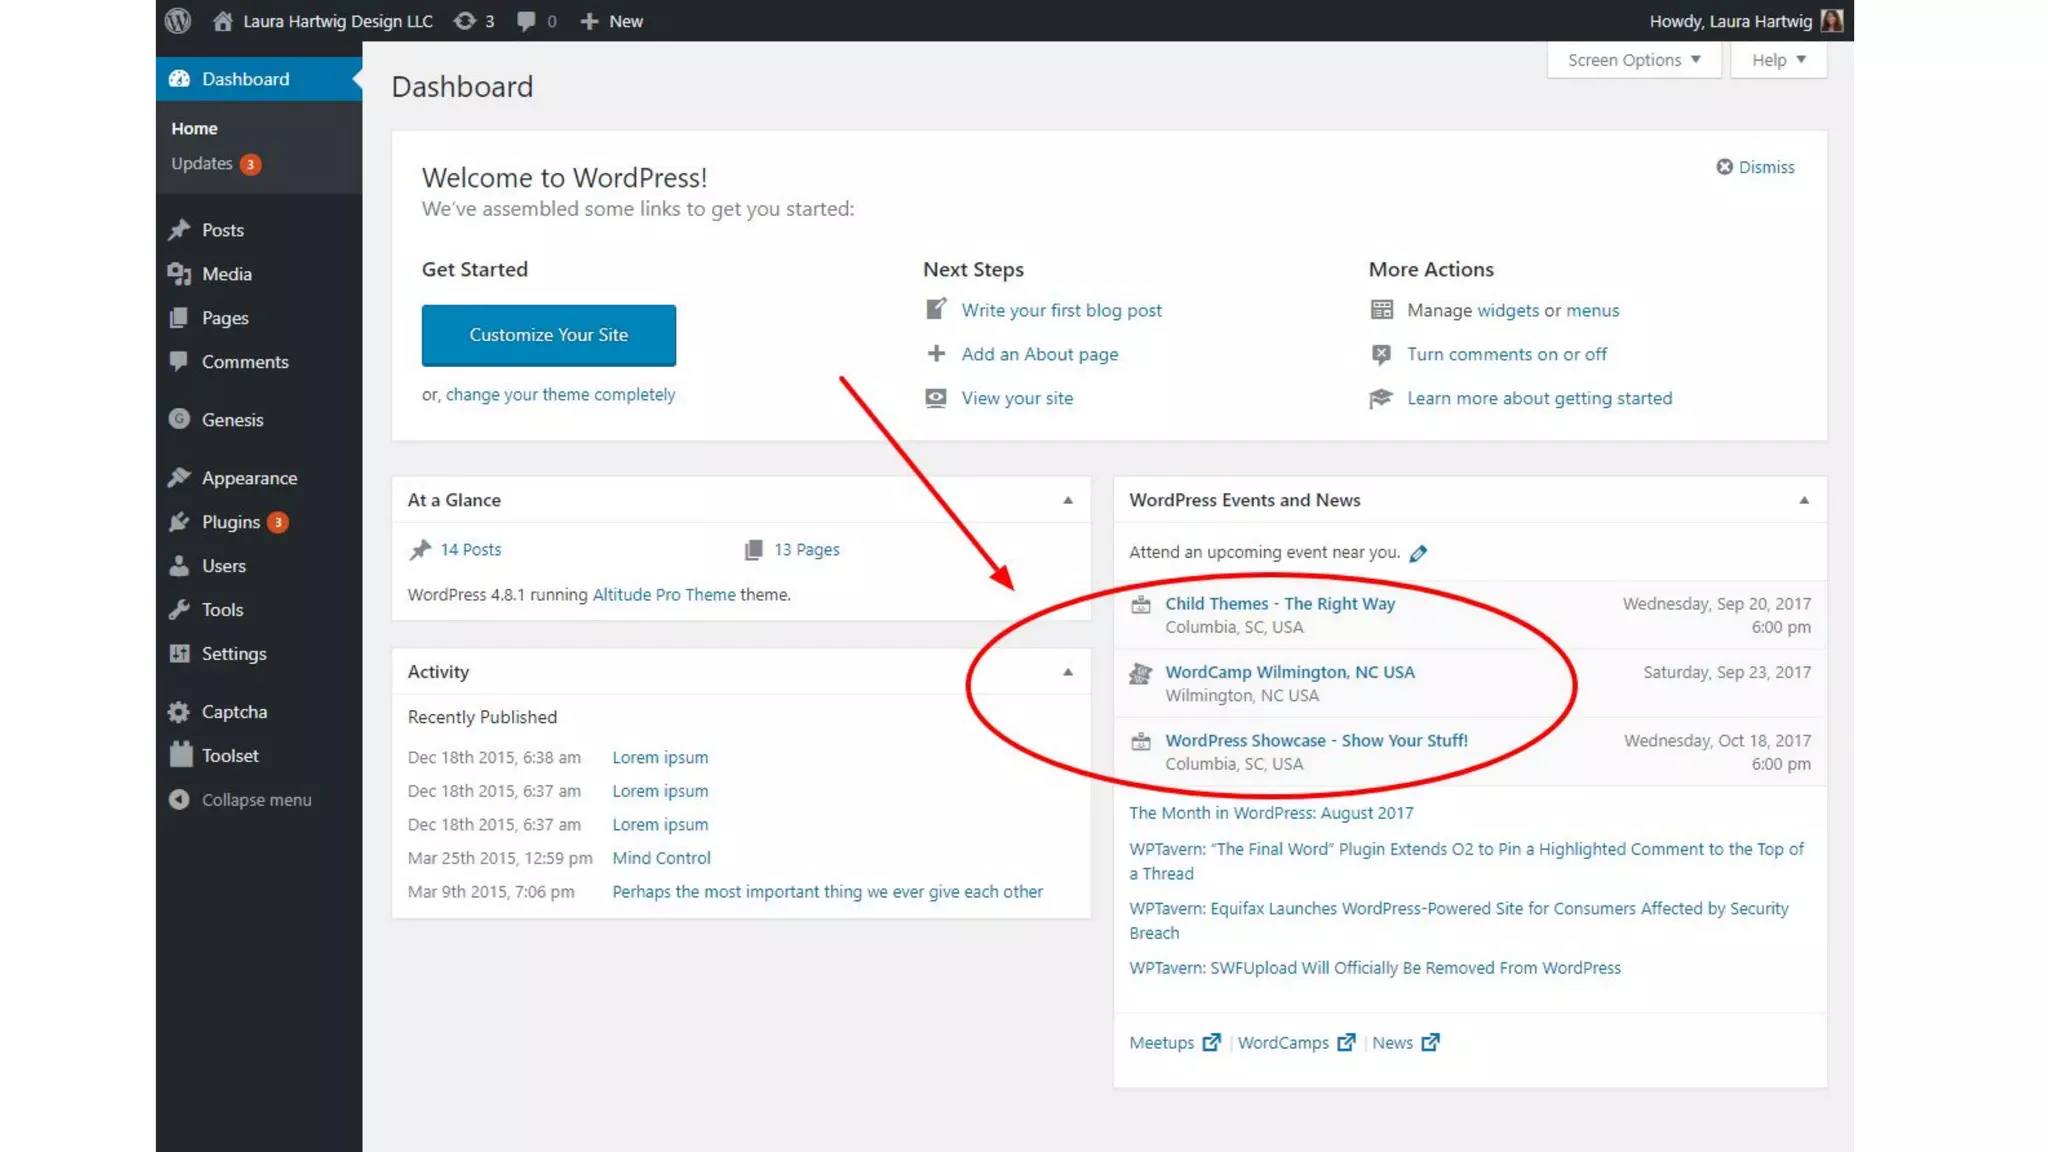Image resolution: width=2048 pixels, height=1152 pixels.
Task: Go to Updates submenu item
Action: coord(202,164)
